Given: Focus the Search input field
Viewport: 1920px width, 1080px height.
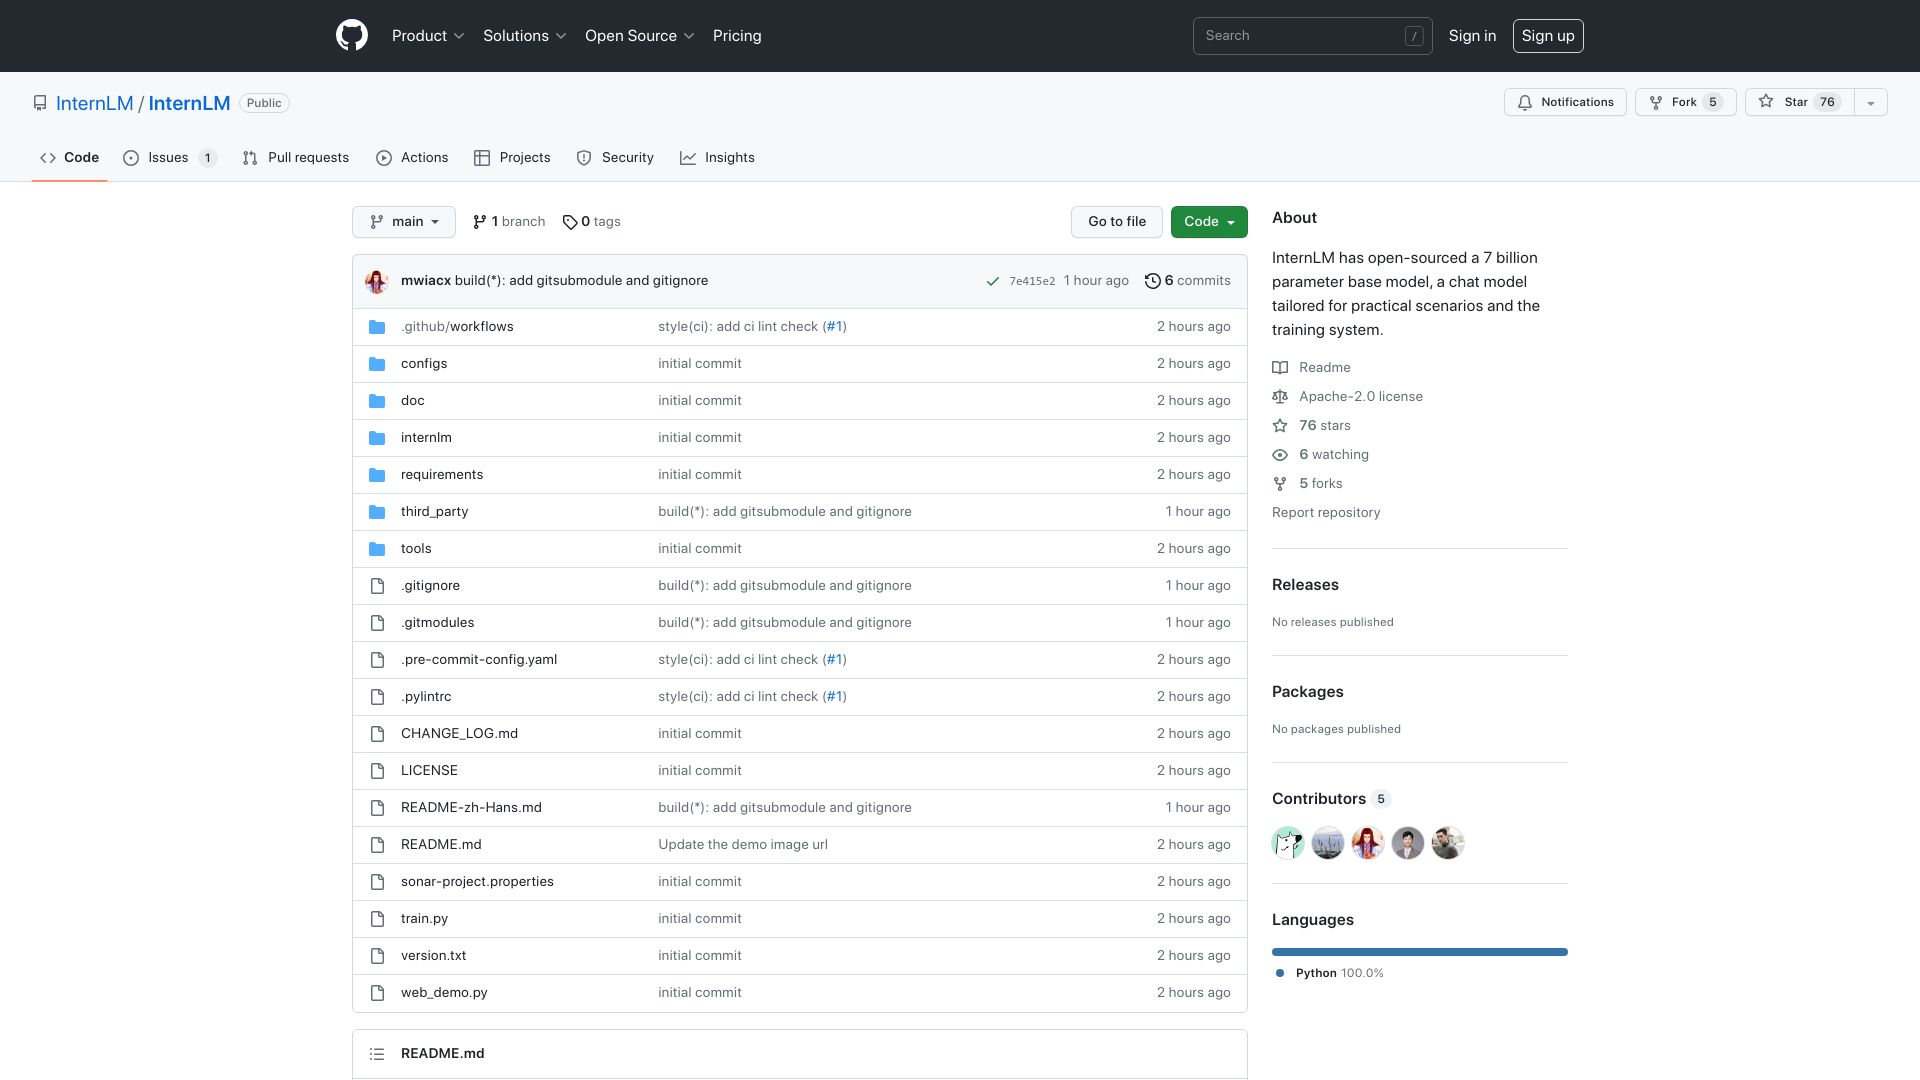Looking at the screenshot, I should 1312,36.
